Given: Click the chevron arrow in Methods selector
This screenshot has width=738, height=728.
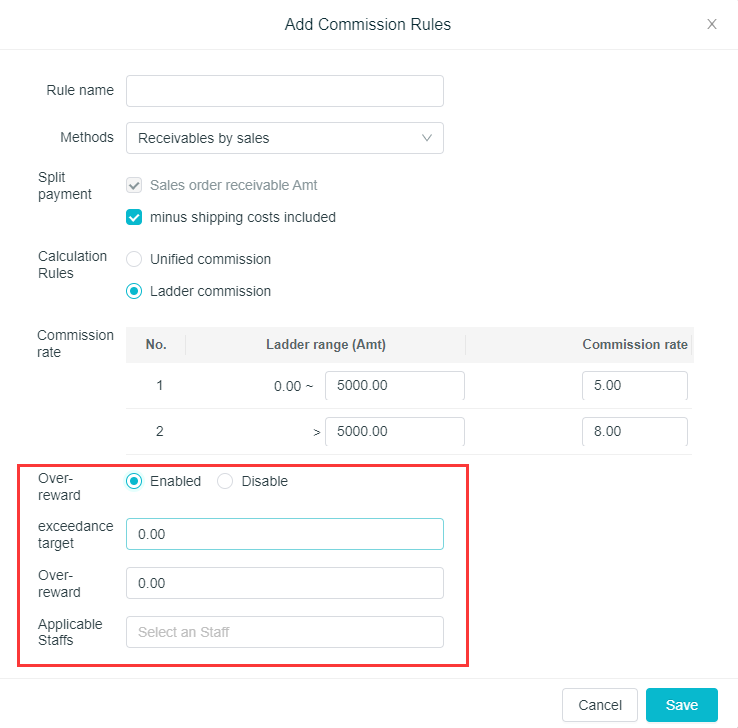Looking at the screenshot, I should tap(427, 138).
